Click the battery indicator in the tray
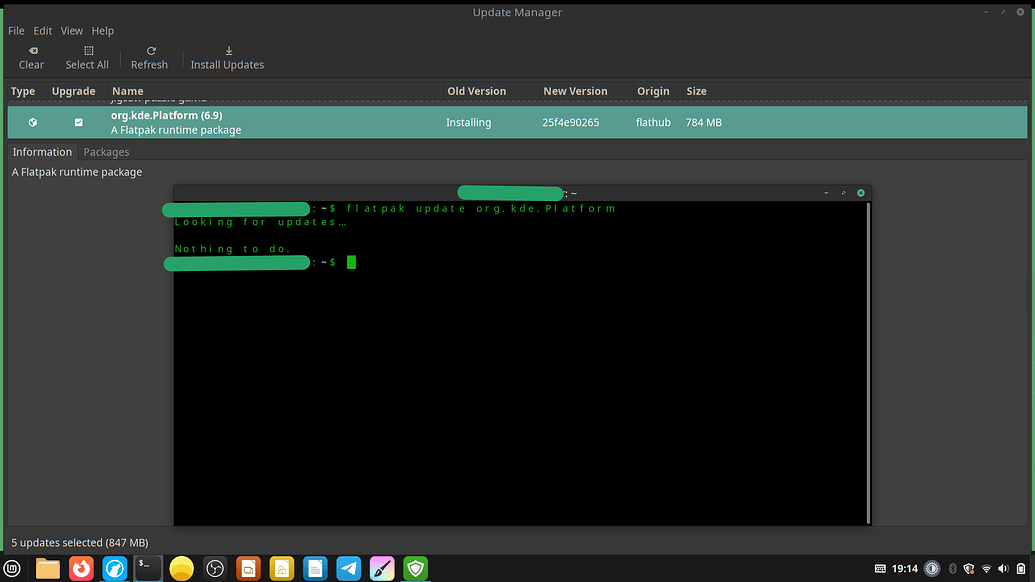 [x=1020, y=567]
